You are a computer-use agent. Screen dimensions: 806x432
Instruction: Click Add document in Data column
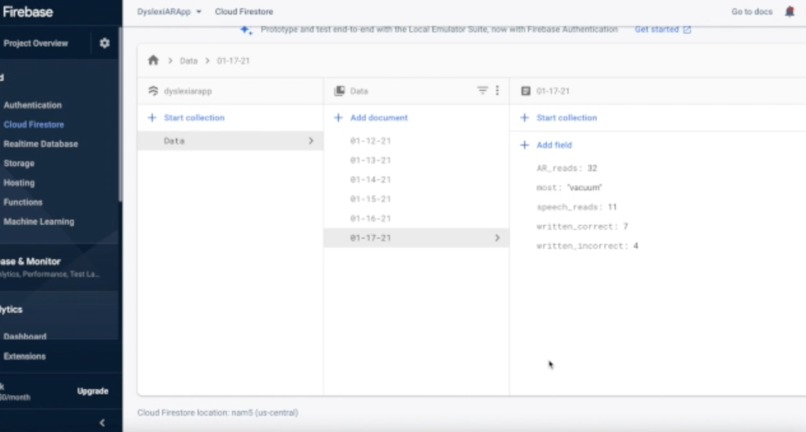click(x=379, y=118)
